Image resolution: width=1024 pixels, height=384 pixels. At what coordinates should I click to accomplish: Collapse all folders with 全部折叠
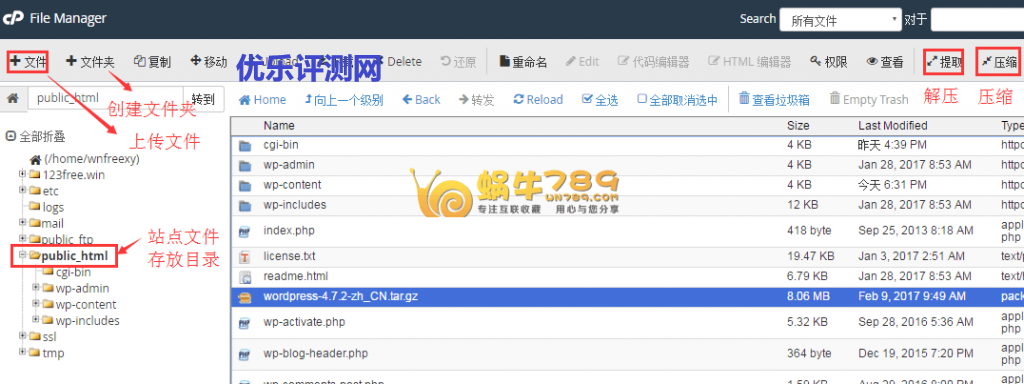tap(35, 137)
